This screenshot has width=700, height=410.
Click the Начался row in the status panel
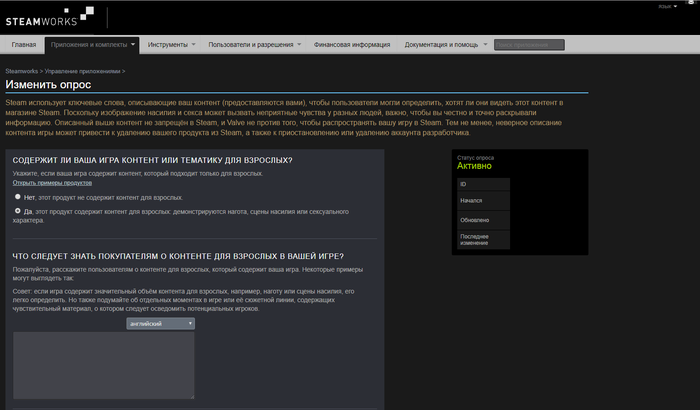click(483, 202)
